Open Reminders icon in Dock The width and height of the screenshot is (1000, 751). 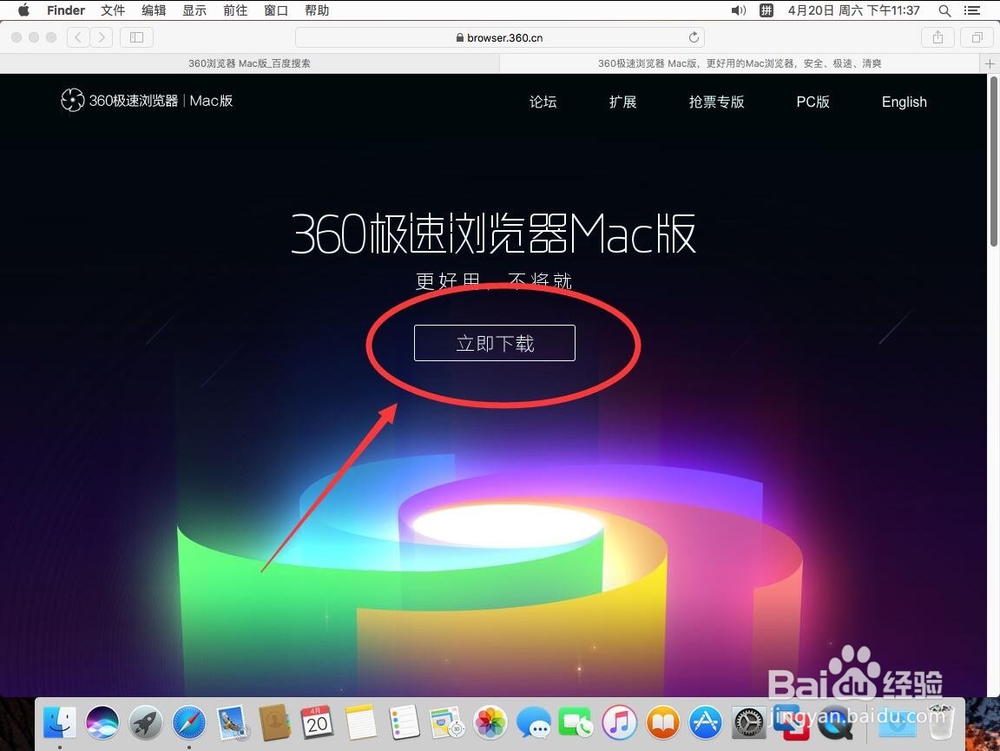[404, 723]
